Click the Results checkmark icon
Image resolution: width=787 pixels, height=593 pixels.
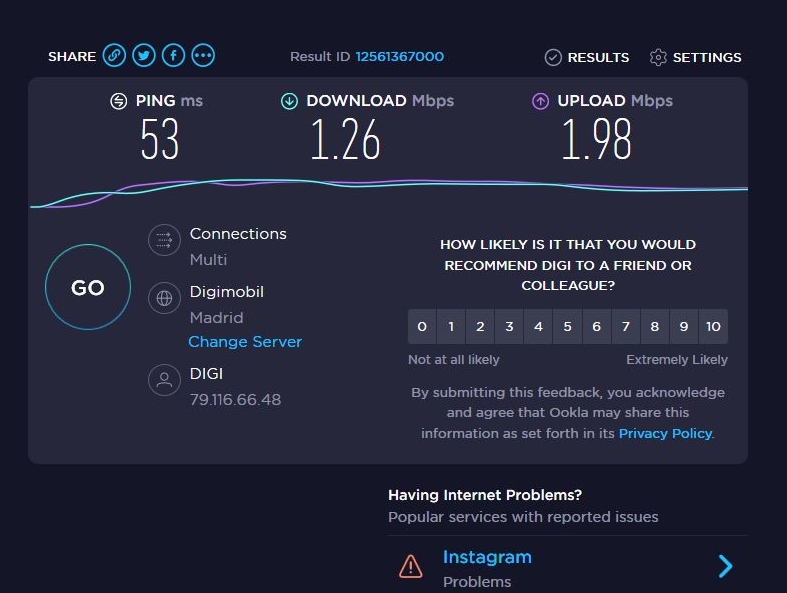pos(553,57)
